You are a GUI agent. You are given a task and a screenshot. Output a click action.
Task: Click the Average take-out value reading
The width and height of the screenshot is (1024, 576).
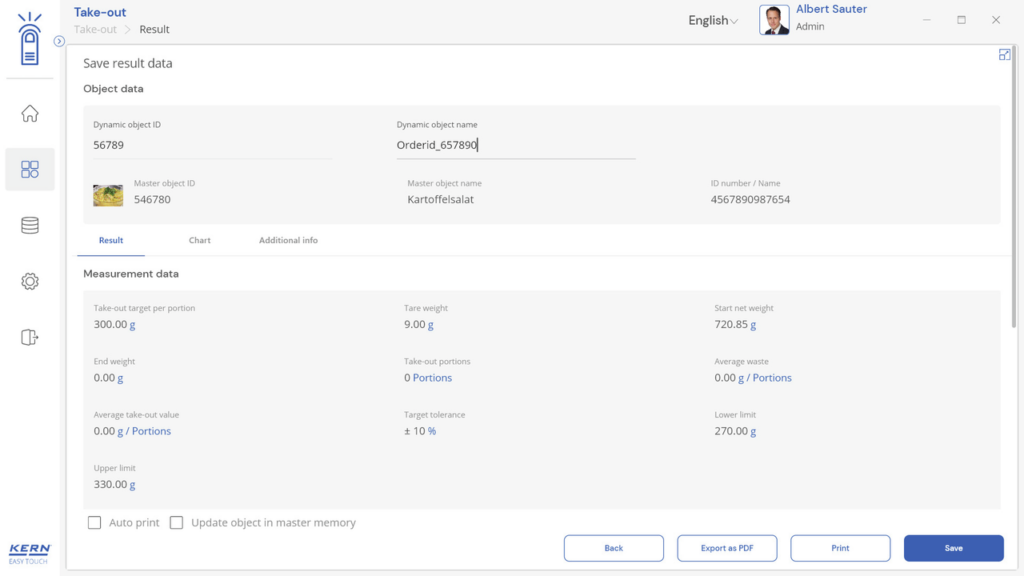point(132,431)
